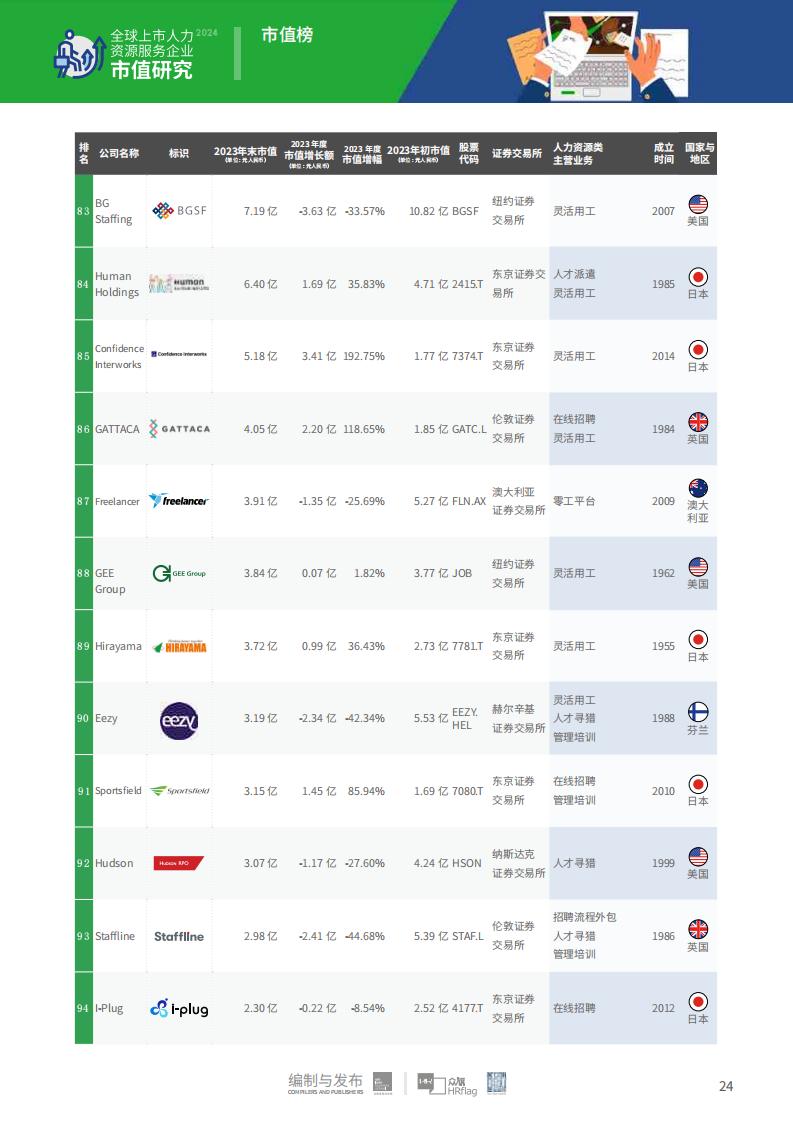Click the i-plug logo
The width and height of the screenshot is (793, 1122).
click(180, 1008)
